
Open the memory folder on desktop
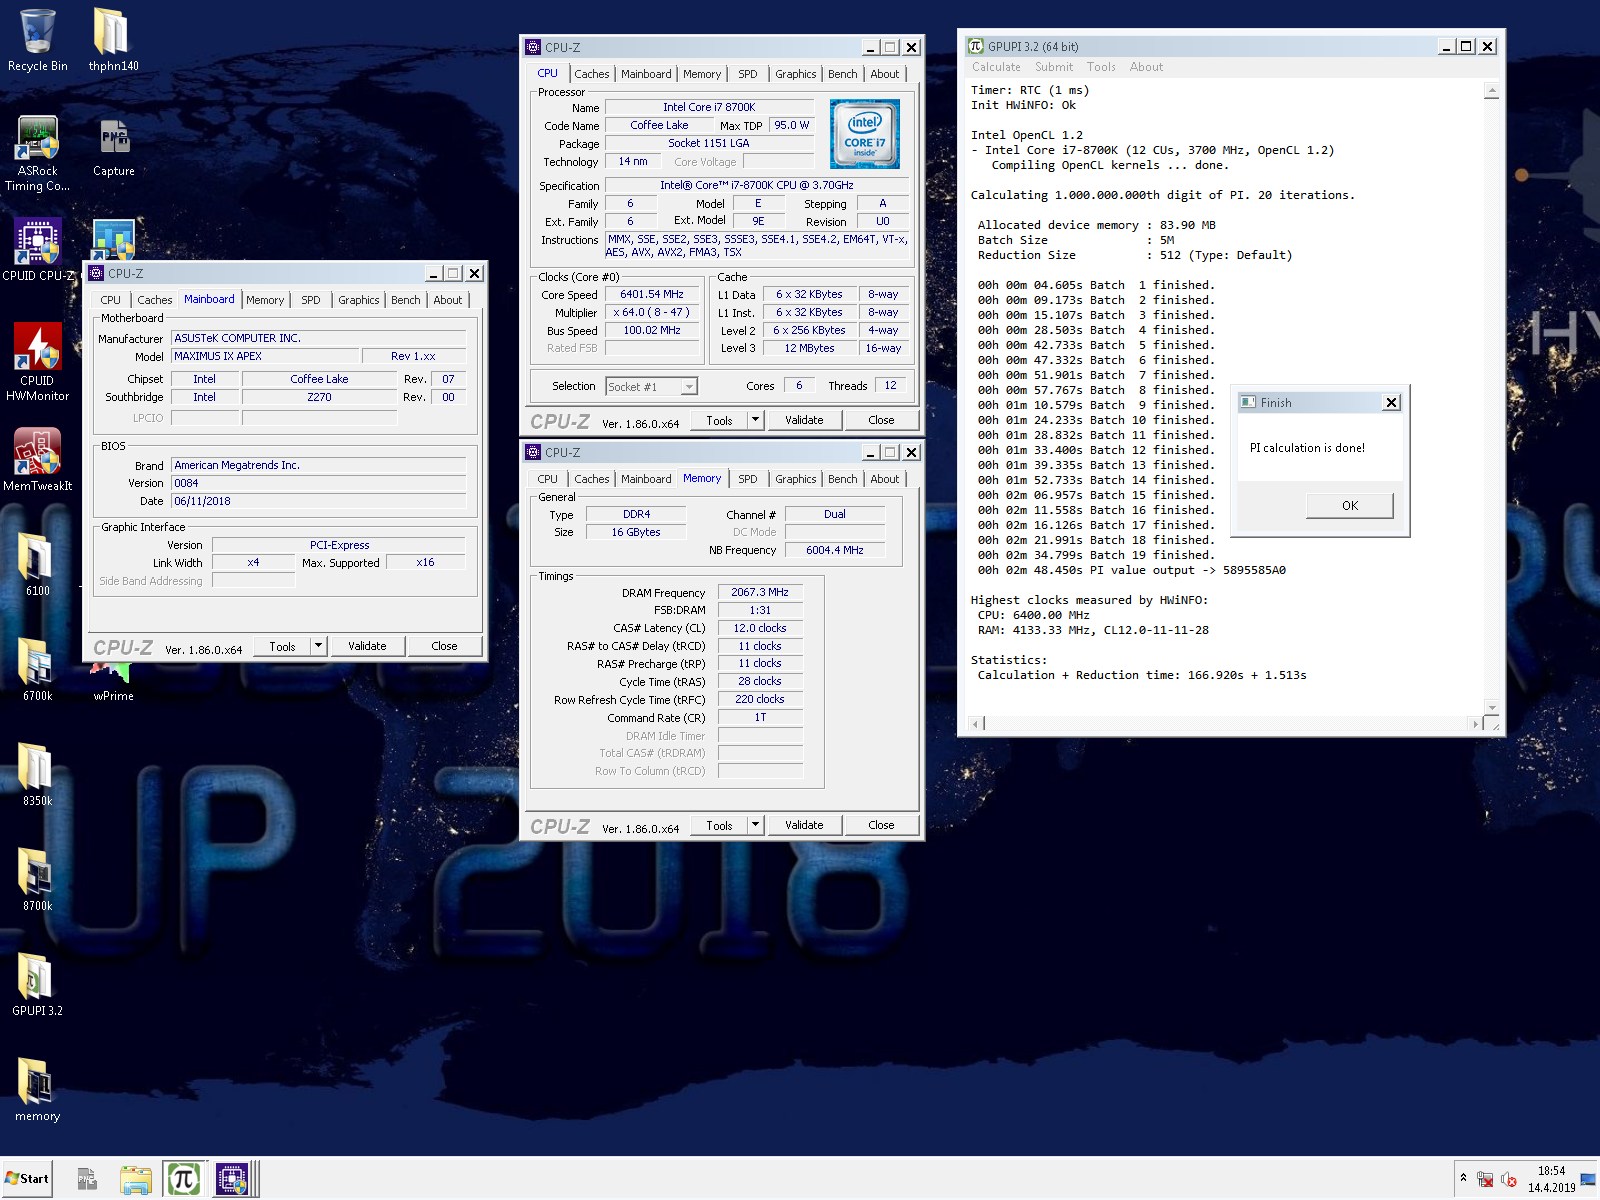(37, 1090)
